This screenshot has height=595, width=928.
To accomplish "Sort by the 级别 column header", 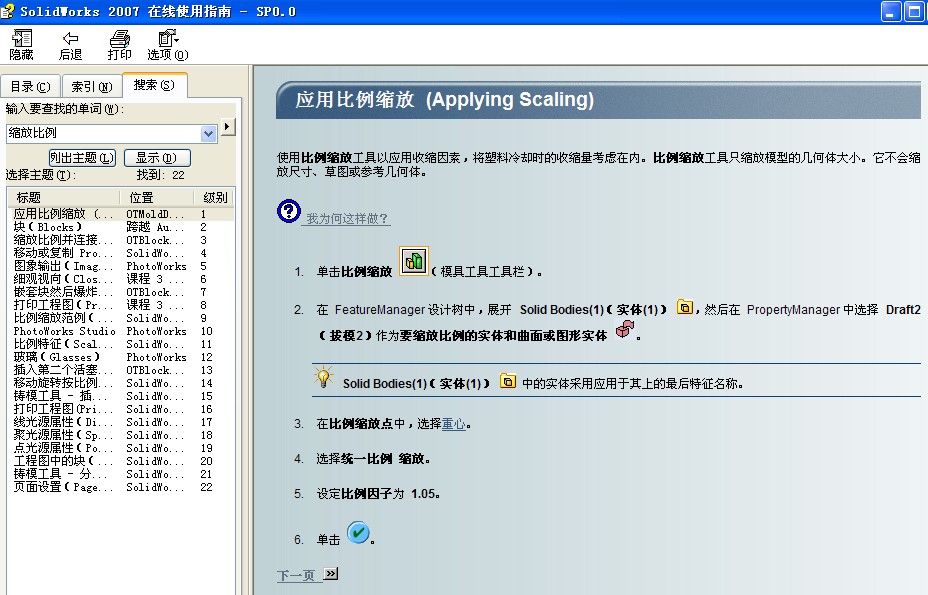I will coord(214,197).
